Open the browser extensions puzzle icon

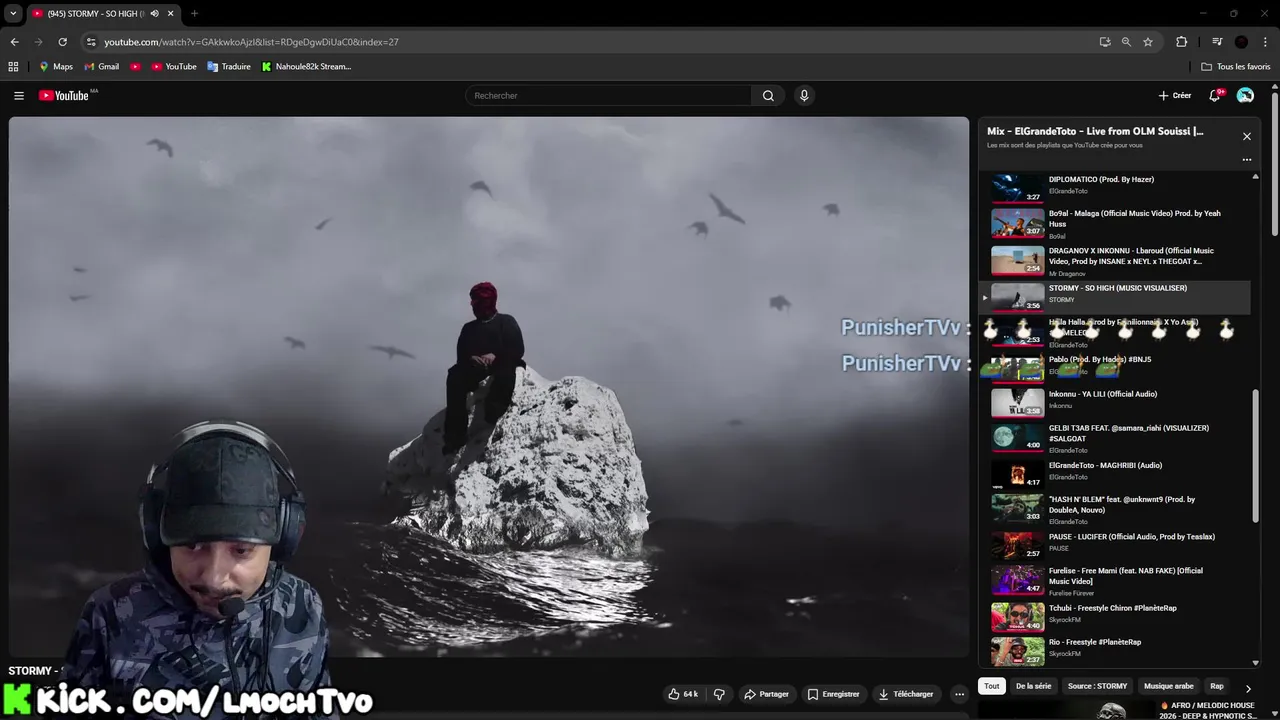coord(1181,42)
